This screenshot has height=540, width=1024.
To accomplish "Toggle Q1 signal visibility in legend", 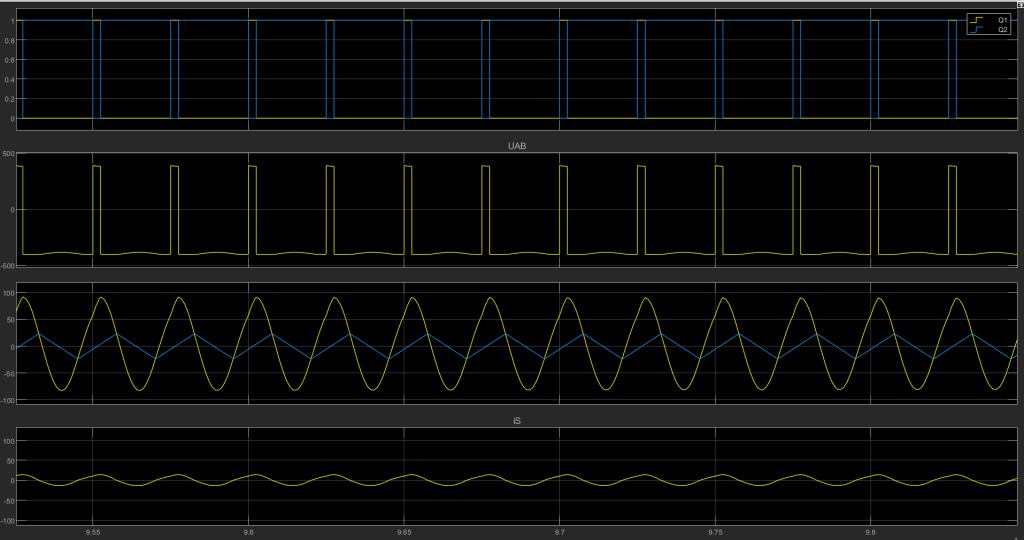I will pos(1002,20).
